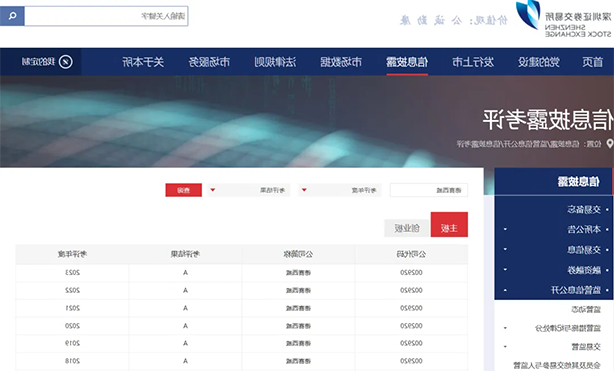Viewport: 614px width, 371px height.
Task: Open the 监管措施与纪律处分 submenu link
Action: pos(568,328)
